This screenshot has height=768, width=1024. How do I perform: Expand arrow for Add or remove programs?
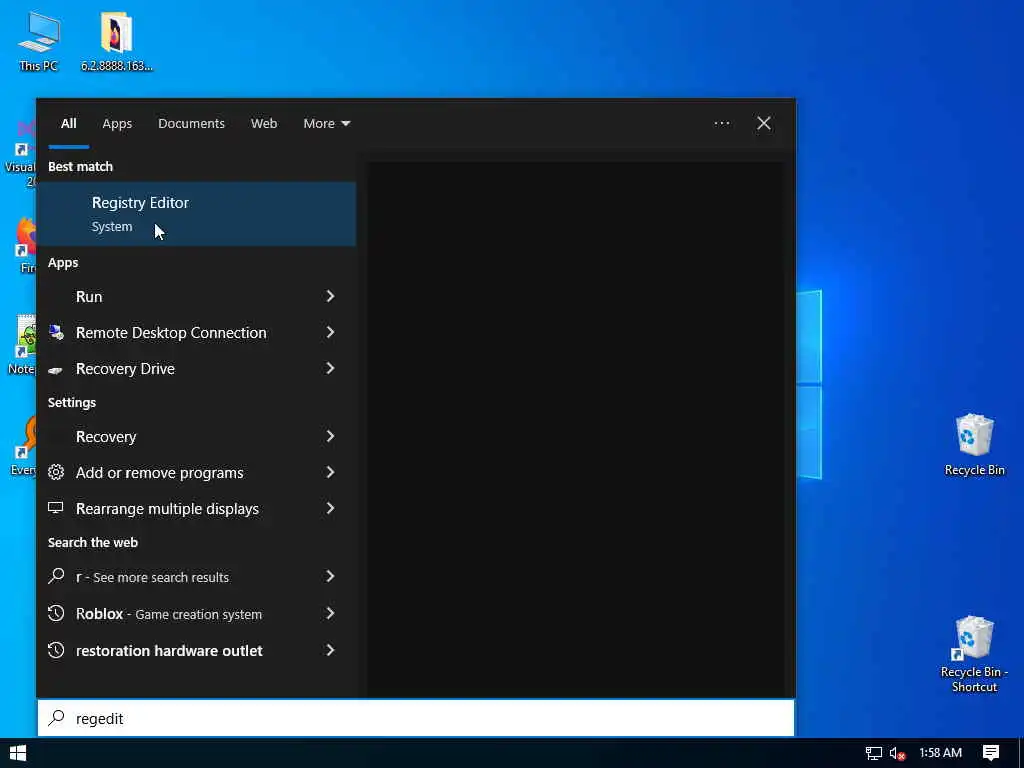330,472
